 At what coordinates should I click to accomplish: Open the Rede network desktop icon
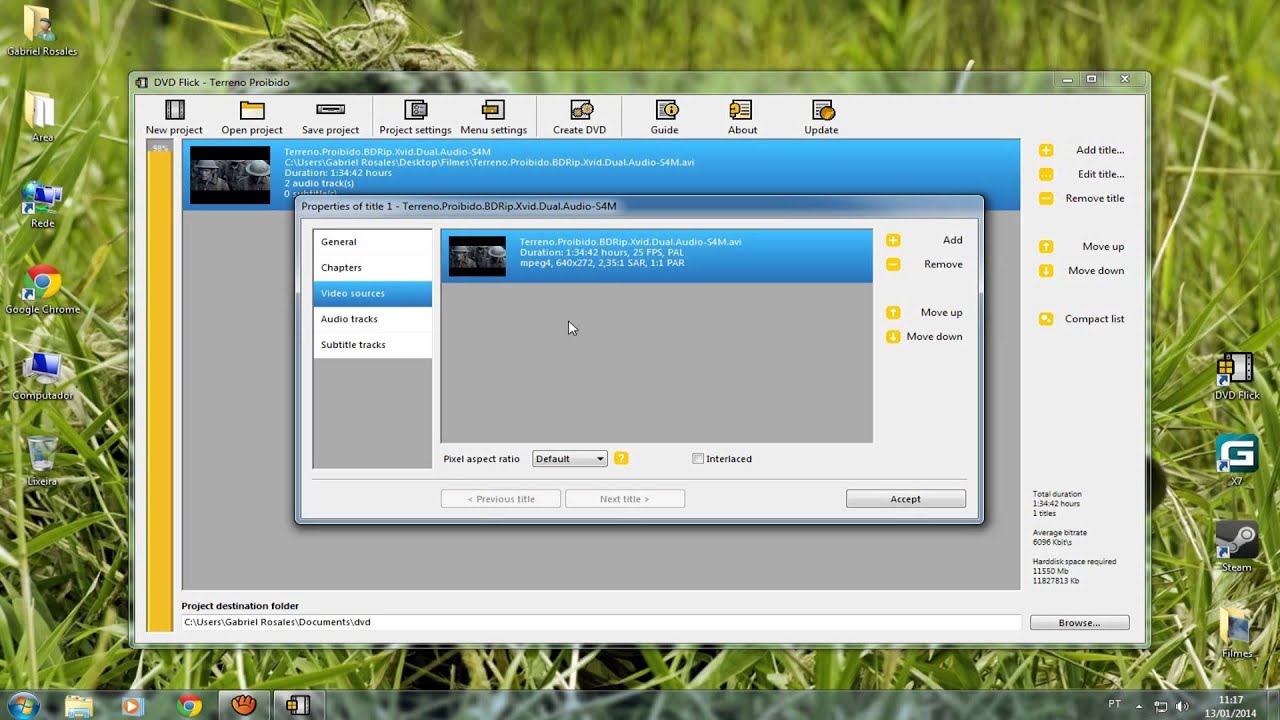42,204
